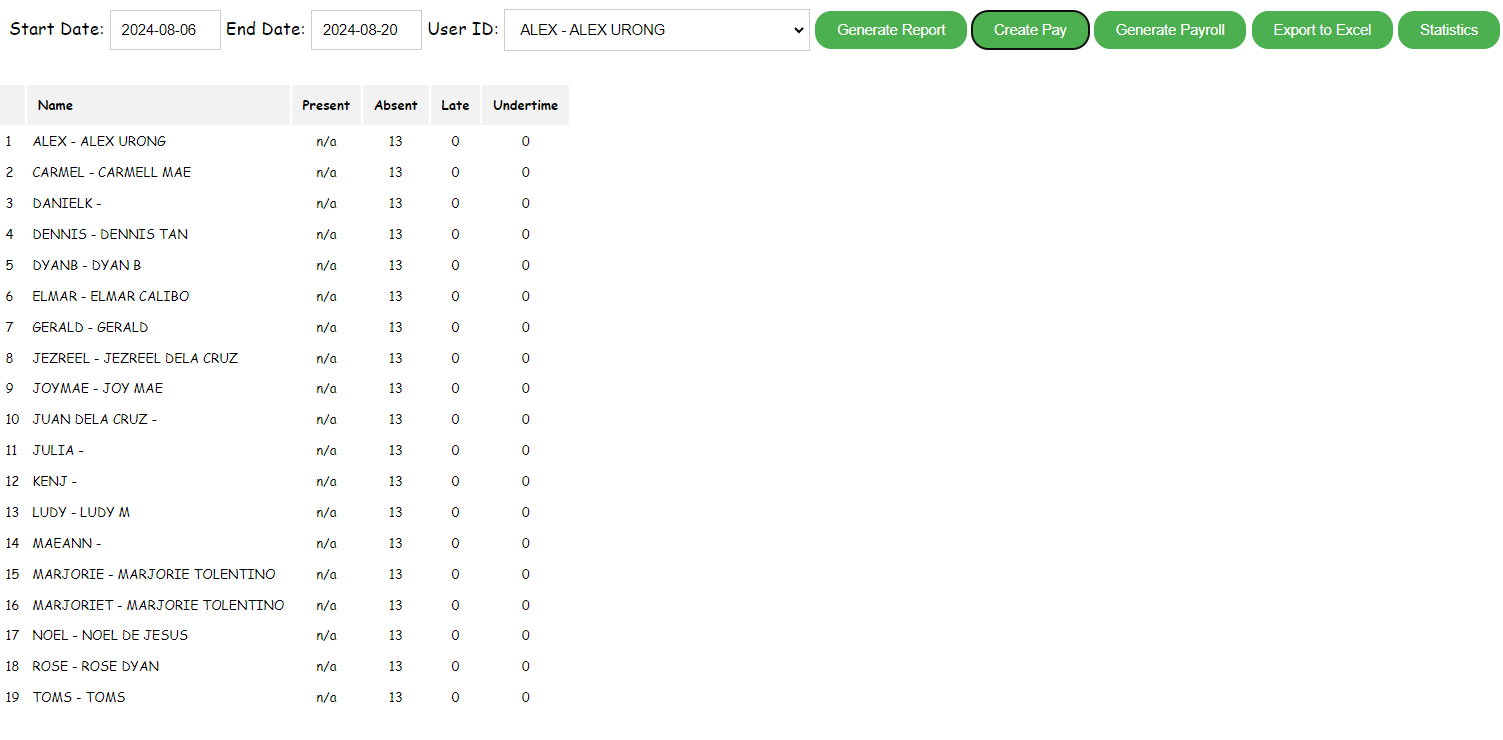Click the Name column header
1503x740 pixels.
(56, 105)
